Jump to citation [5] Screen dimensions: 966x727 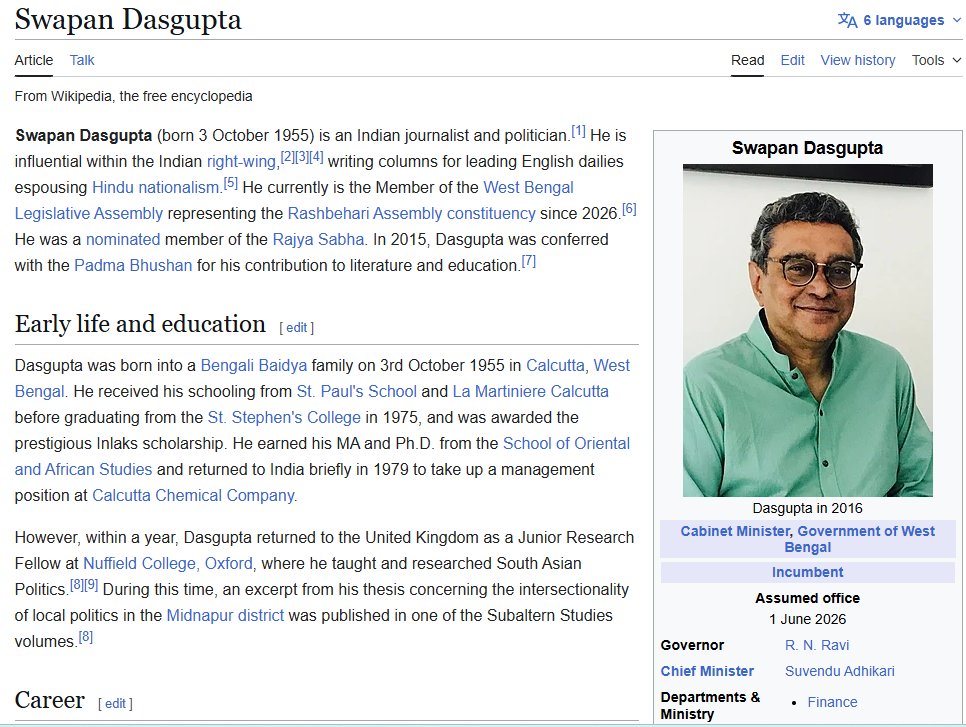[x=230, y=182]
